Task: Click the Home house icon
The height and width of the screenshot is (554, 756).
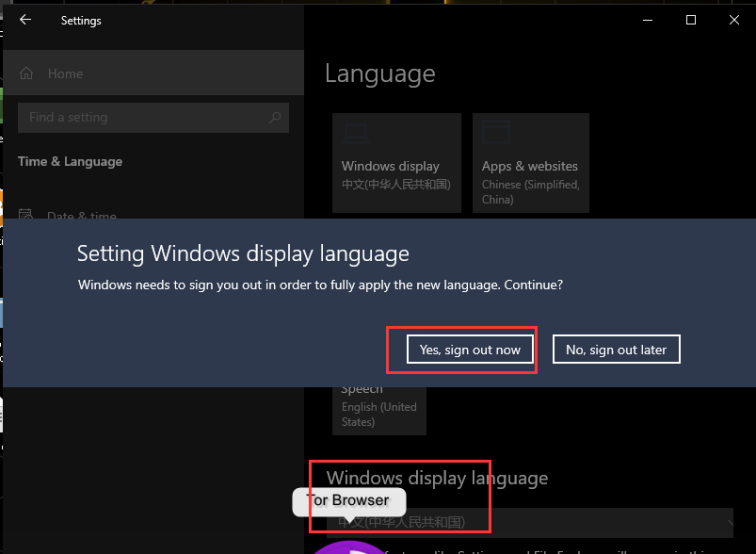Action: pyautogui.click(x=27, y=73)
